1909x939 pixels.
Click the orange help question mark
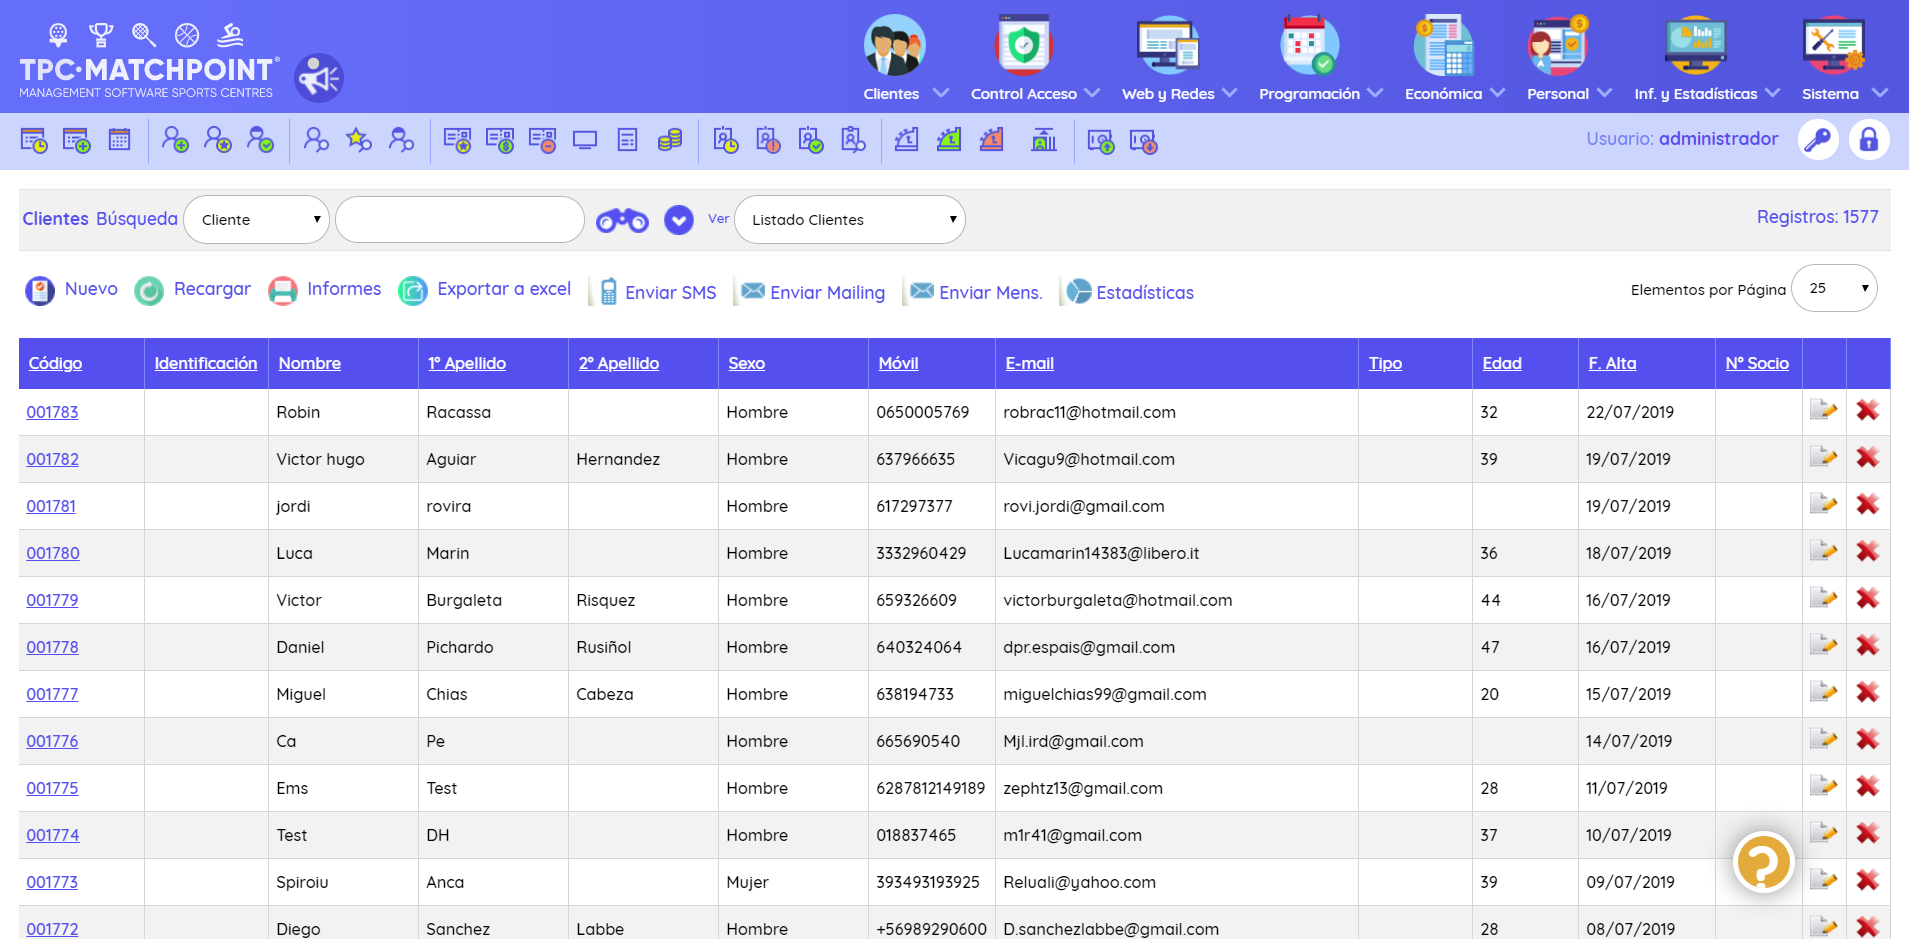[x=1764, y=862]
